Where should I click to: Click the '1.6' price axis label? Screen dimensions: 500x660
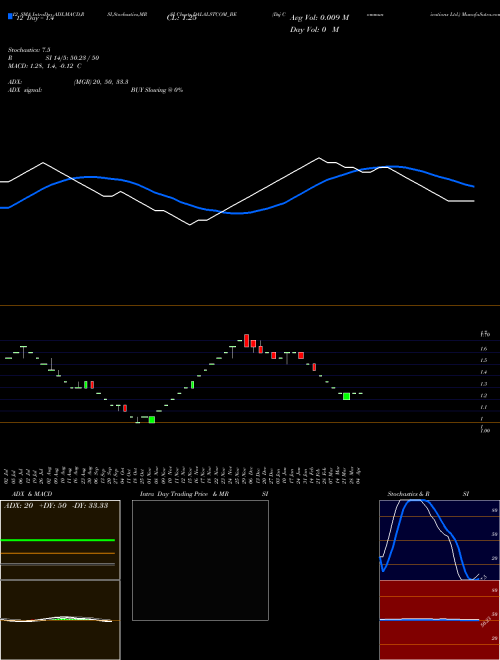484,349
